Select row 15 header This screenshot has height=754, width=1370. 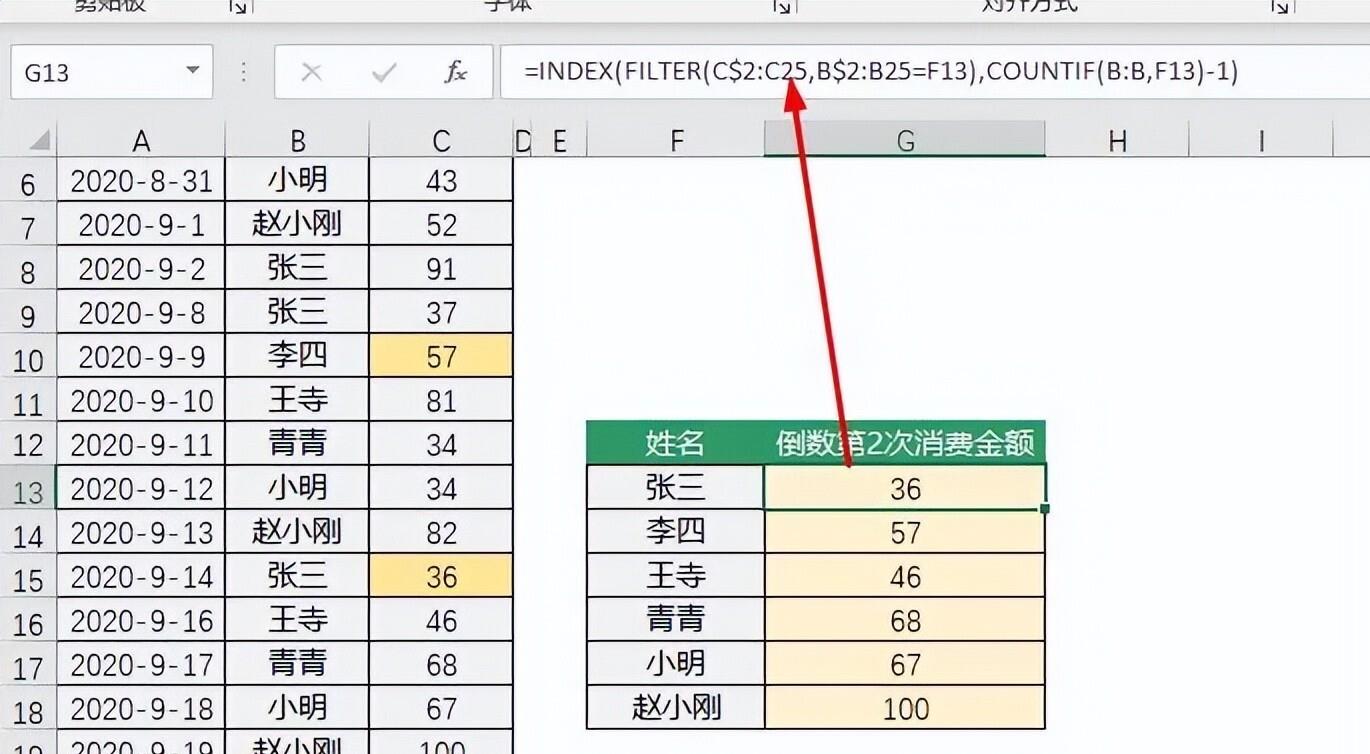click(x=28, y=578)
